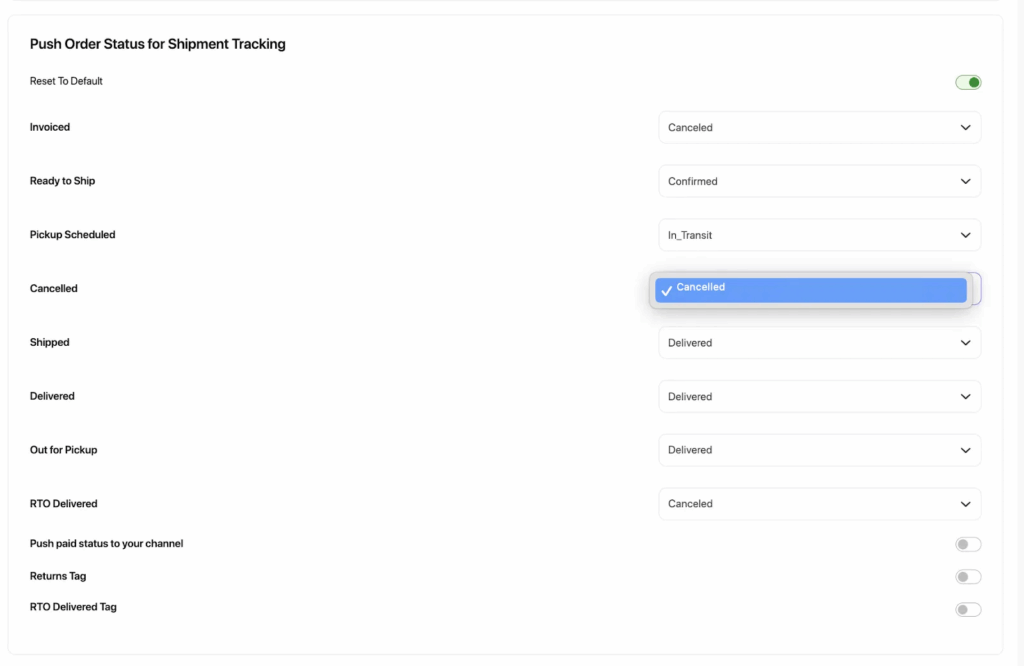Viewport: 1024px width, 666px height.
Task: Turn off the Reset To Default toggle
Action: tap(968, 82)
